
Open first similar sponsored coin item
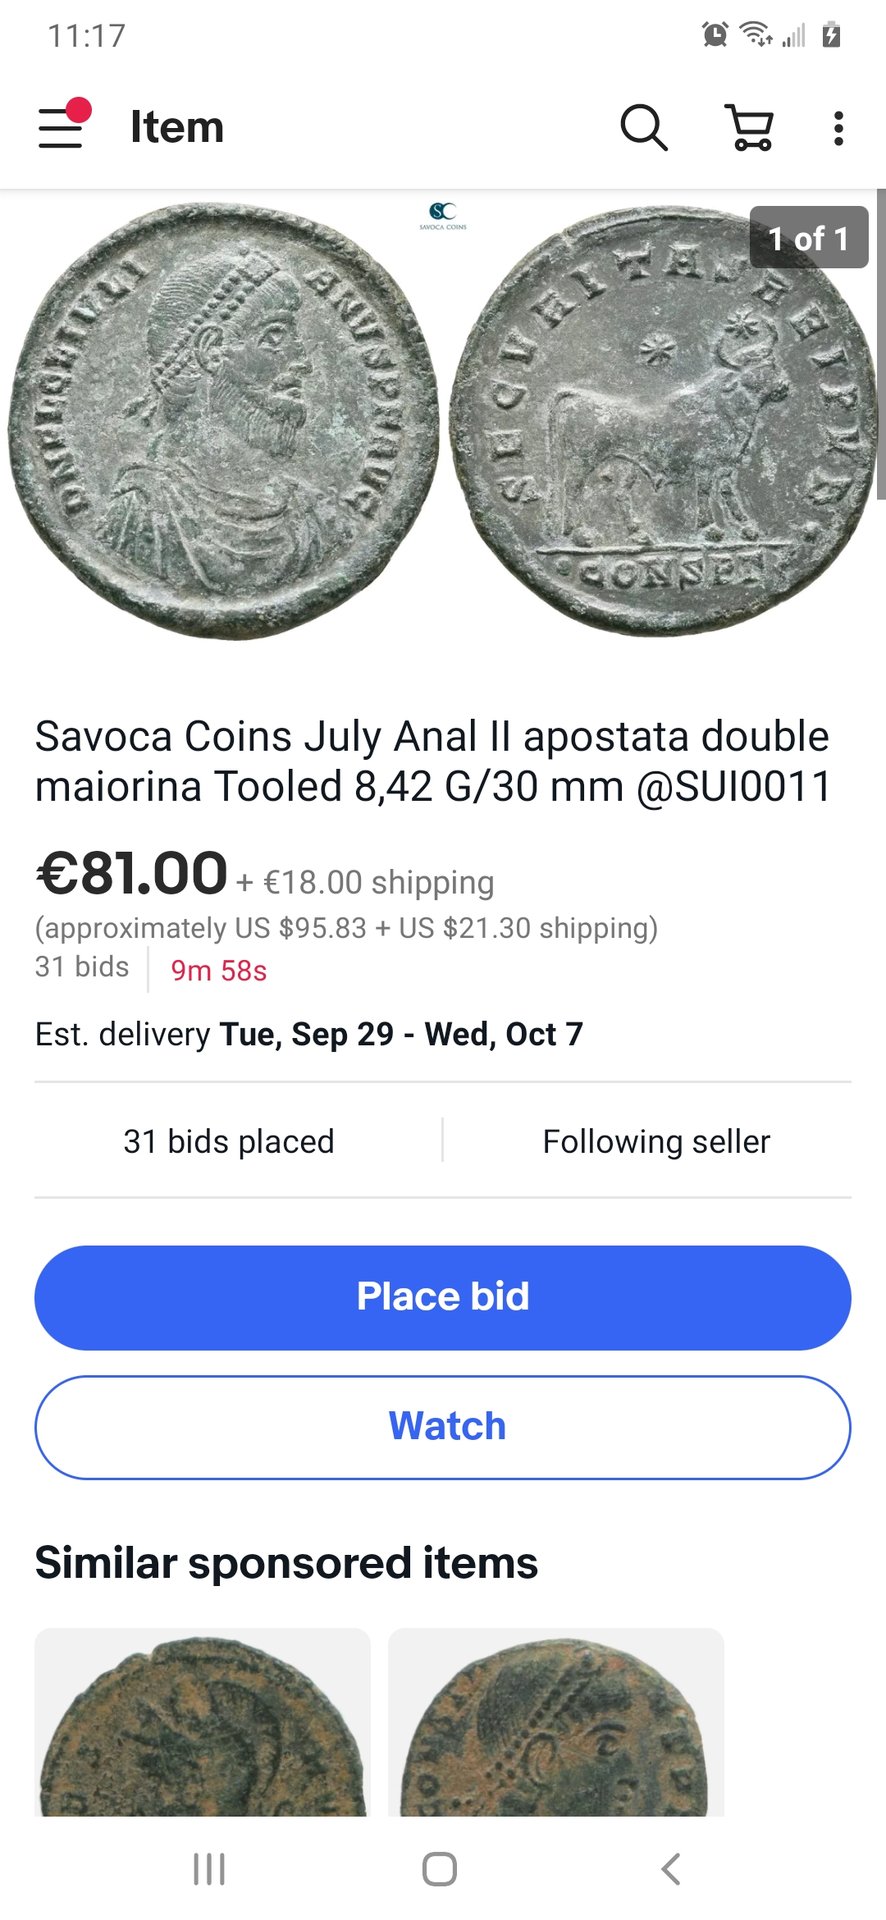click(x=203, y=1722)
